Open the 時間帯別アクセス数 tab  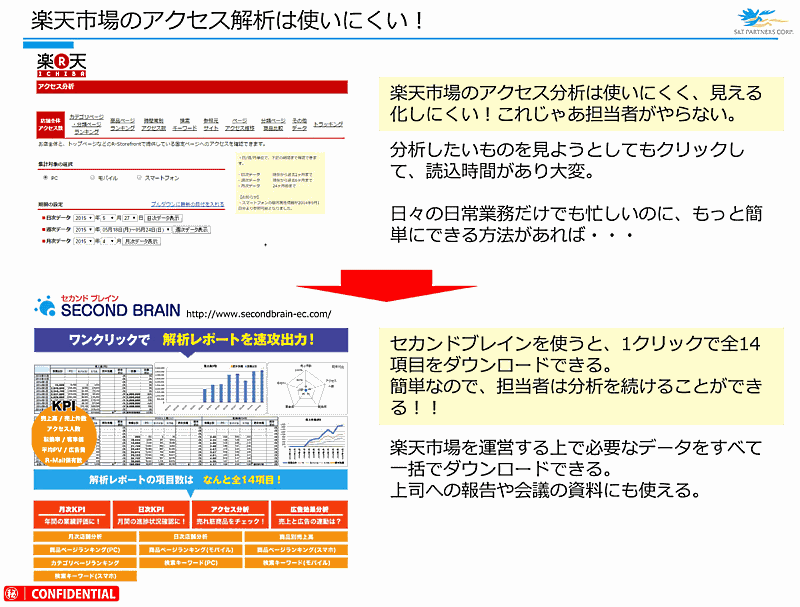click(x=154, y=124)
